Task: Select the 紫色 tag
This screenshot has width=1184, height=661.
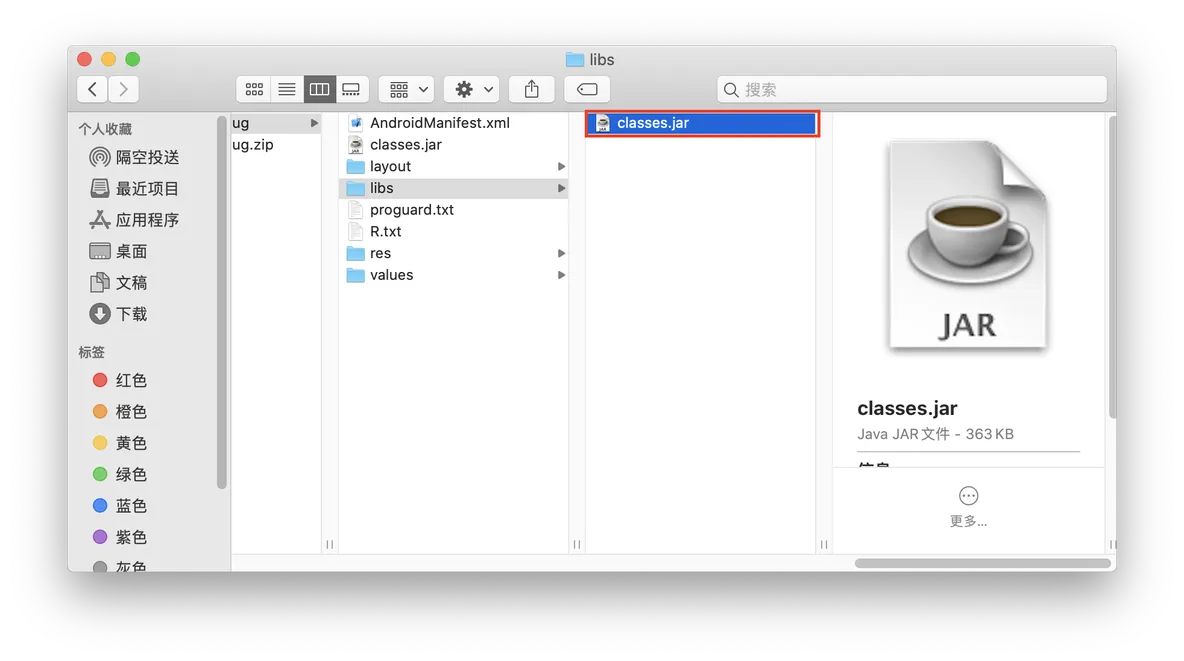Action: pos(120,537)
